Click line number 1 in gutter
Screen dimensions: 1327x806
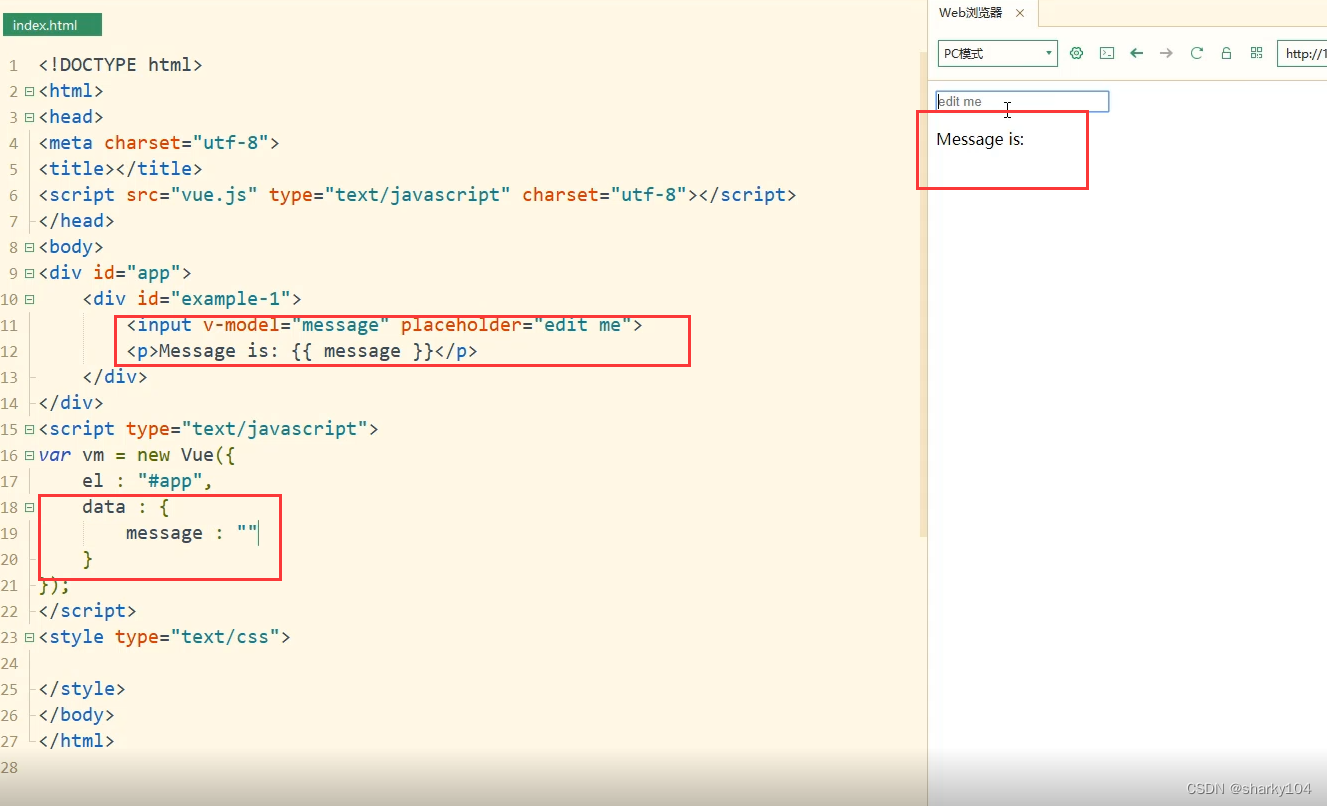pos(13,66)
